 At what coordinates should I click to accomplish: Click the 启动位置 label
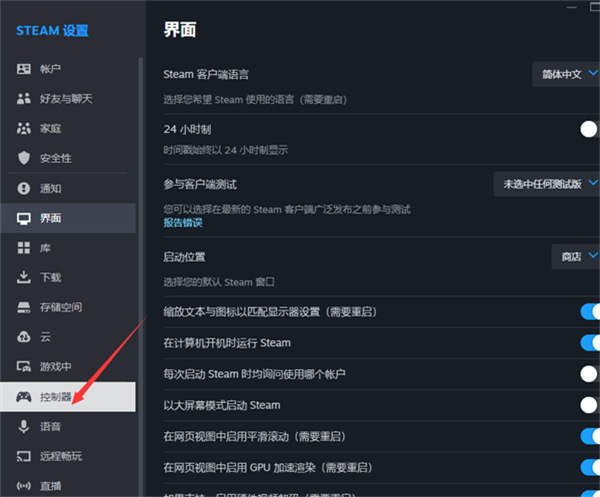click(184, 257)
